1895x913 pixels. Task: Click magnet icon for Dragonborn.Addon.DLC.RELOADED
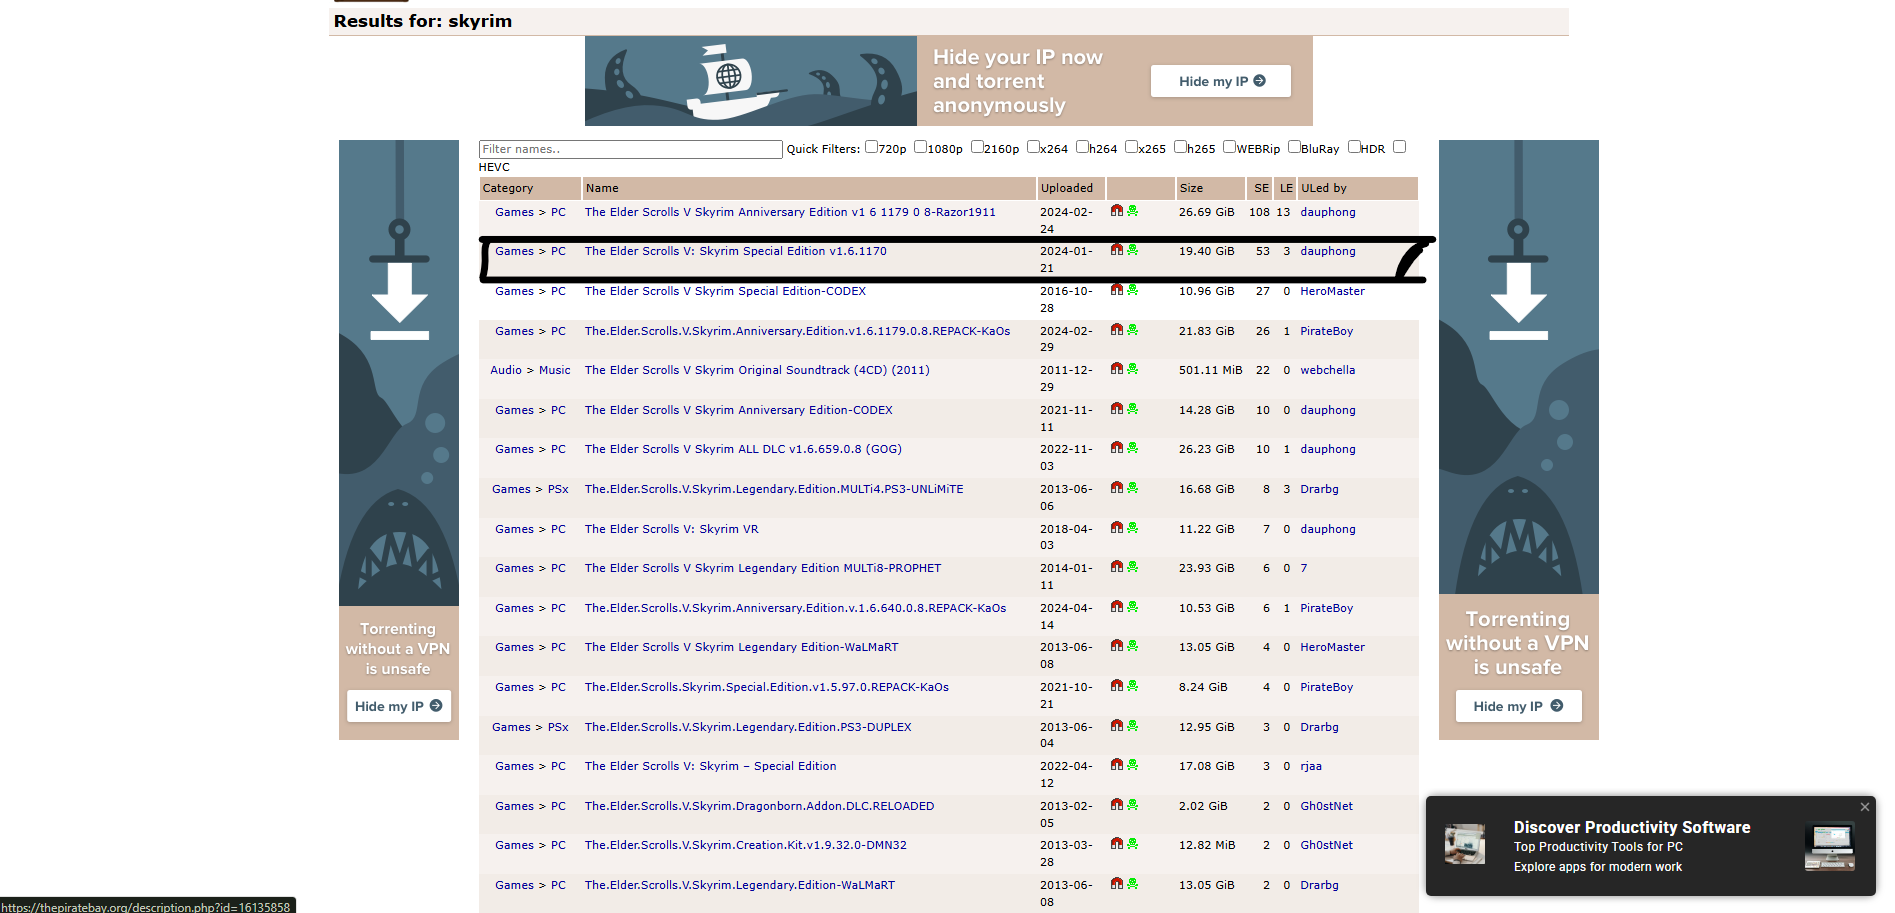(x=1117, y=805)
